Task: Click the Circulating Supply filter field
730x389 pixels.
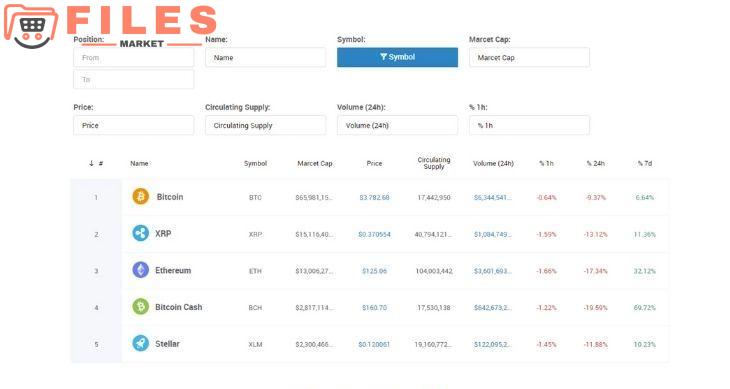Action: (x=265, y=125)
